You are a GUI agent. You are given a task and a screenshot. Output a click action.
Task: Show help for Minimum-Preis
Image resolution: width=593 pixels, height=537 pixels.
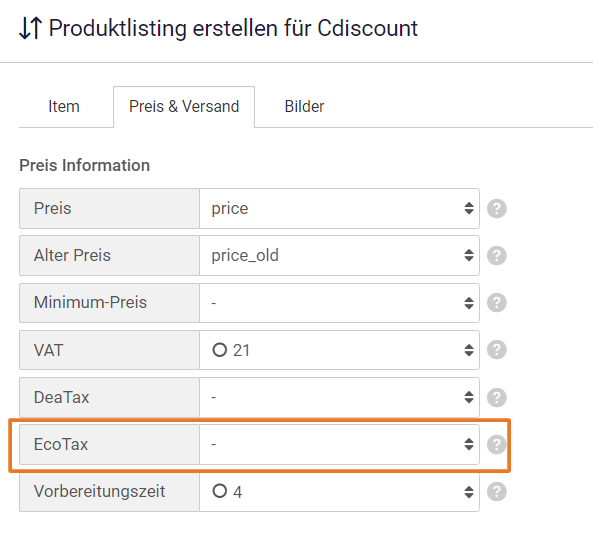[497, 303]
